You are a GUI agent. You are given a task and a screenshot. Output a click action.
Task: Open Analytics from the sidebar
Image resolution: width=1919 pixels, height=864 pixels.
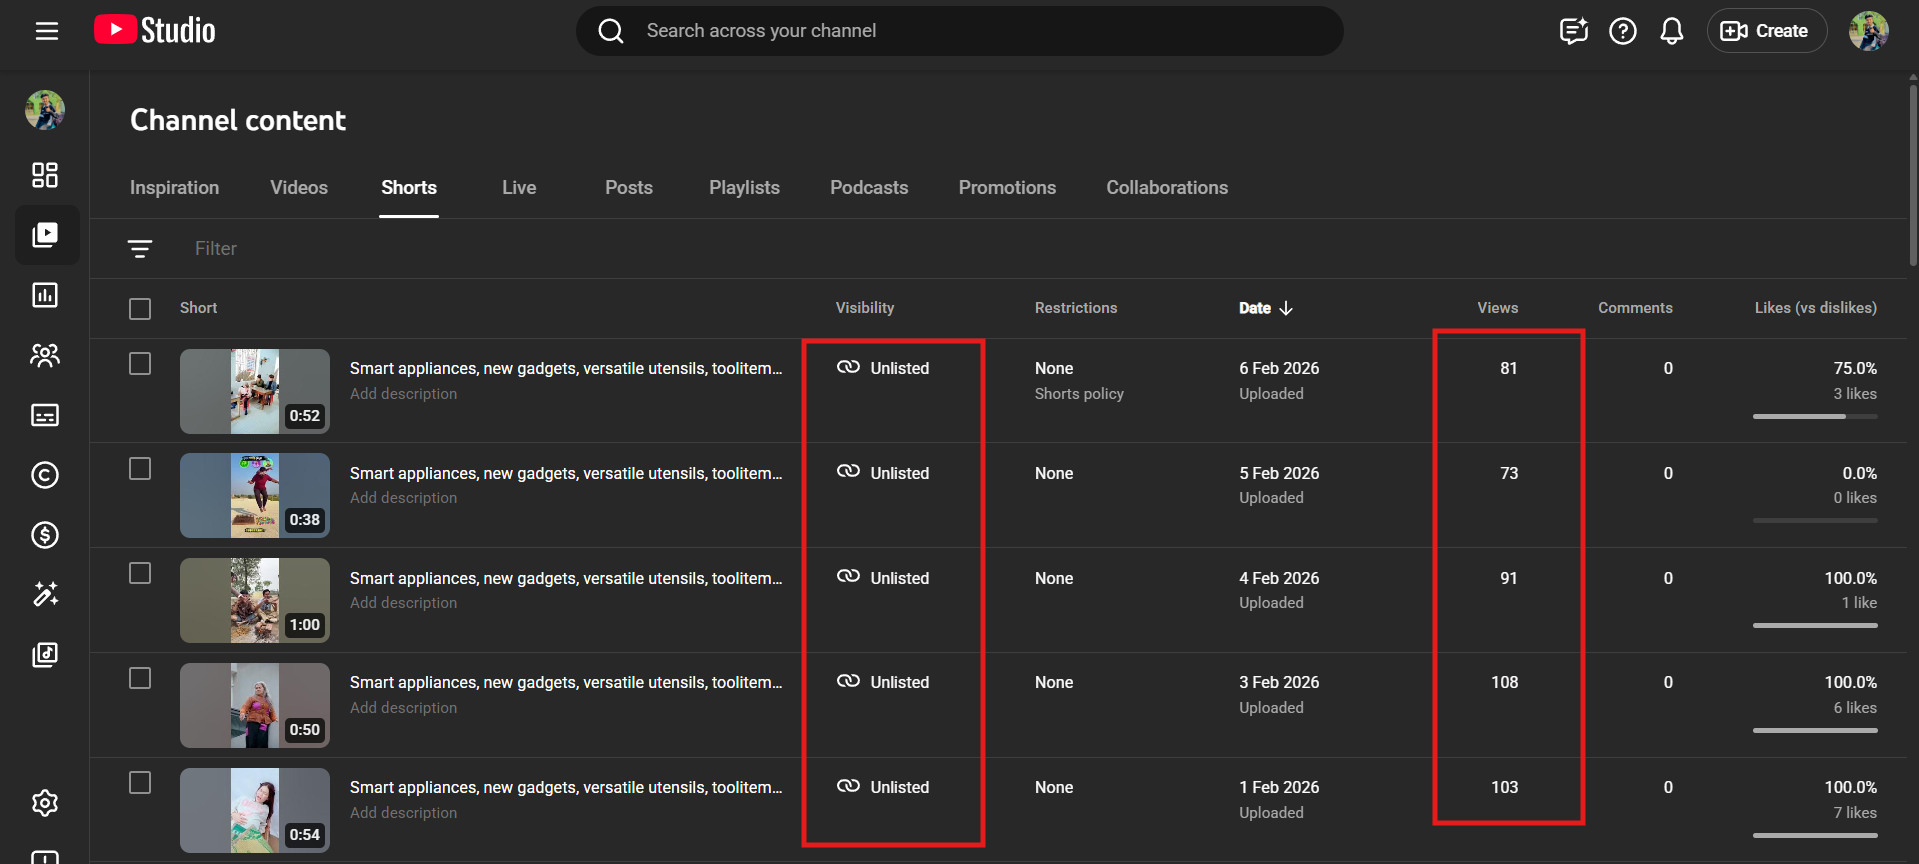click(45, 295)
